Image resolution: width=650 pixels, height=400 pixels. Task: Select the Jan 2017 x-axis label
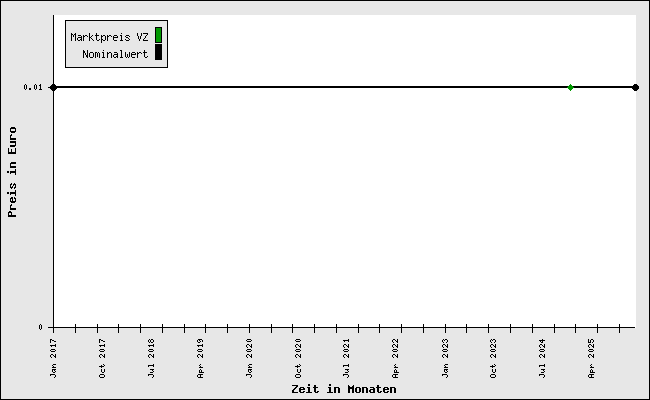coord(54,358)
